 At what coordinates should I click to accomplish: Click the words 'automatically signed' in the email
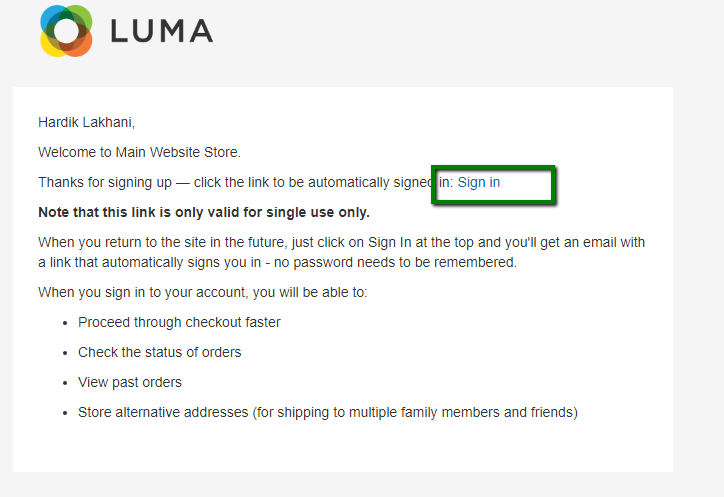click(x=371, y=182)
